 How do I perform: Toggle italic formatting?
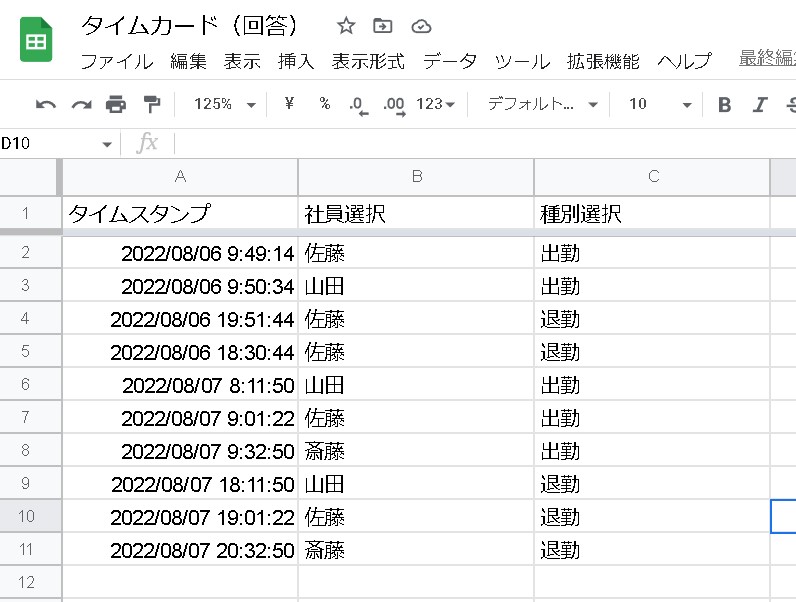pos(760,105)
